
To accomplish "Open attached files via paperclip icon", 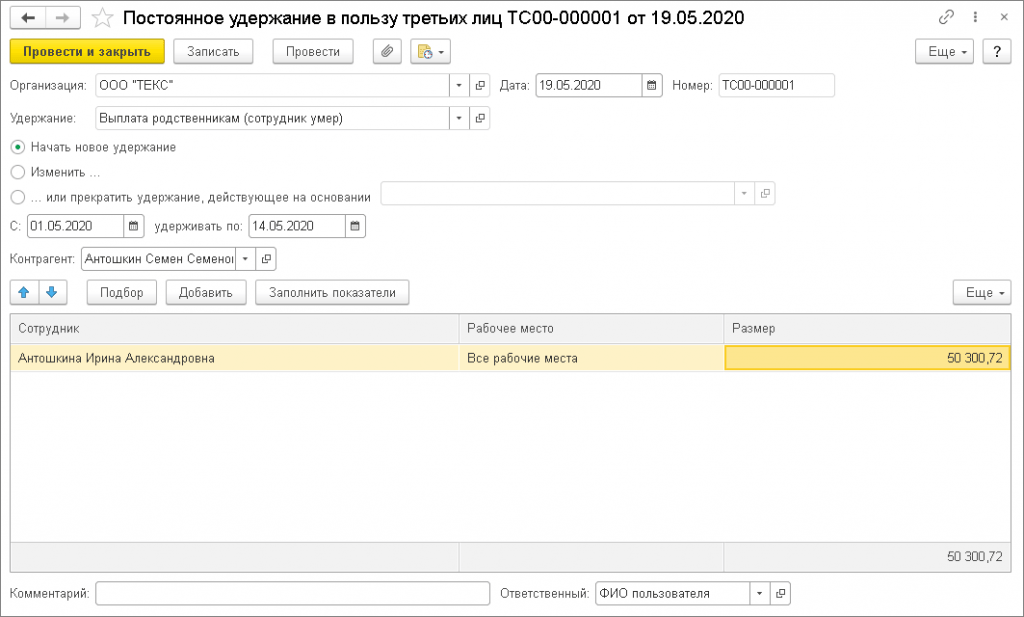I will 387,52.
